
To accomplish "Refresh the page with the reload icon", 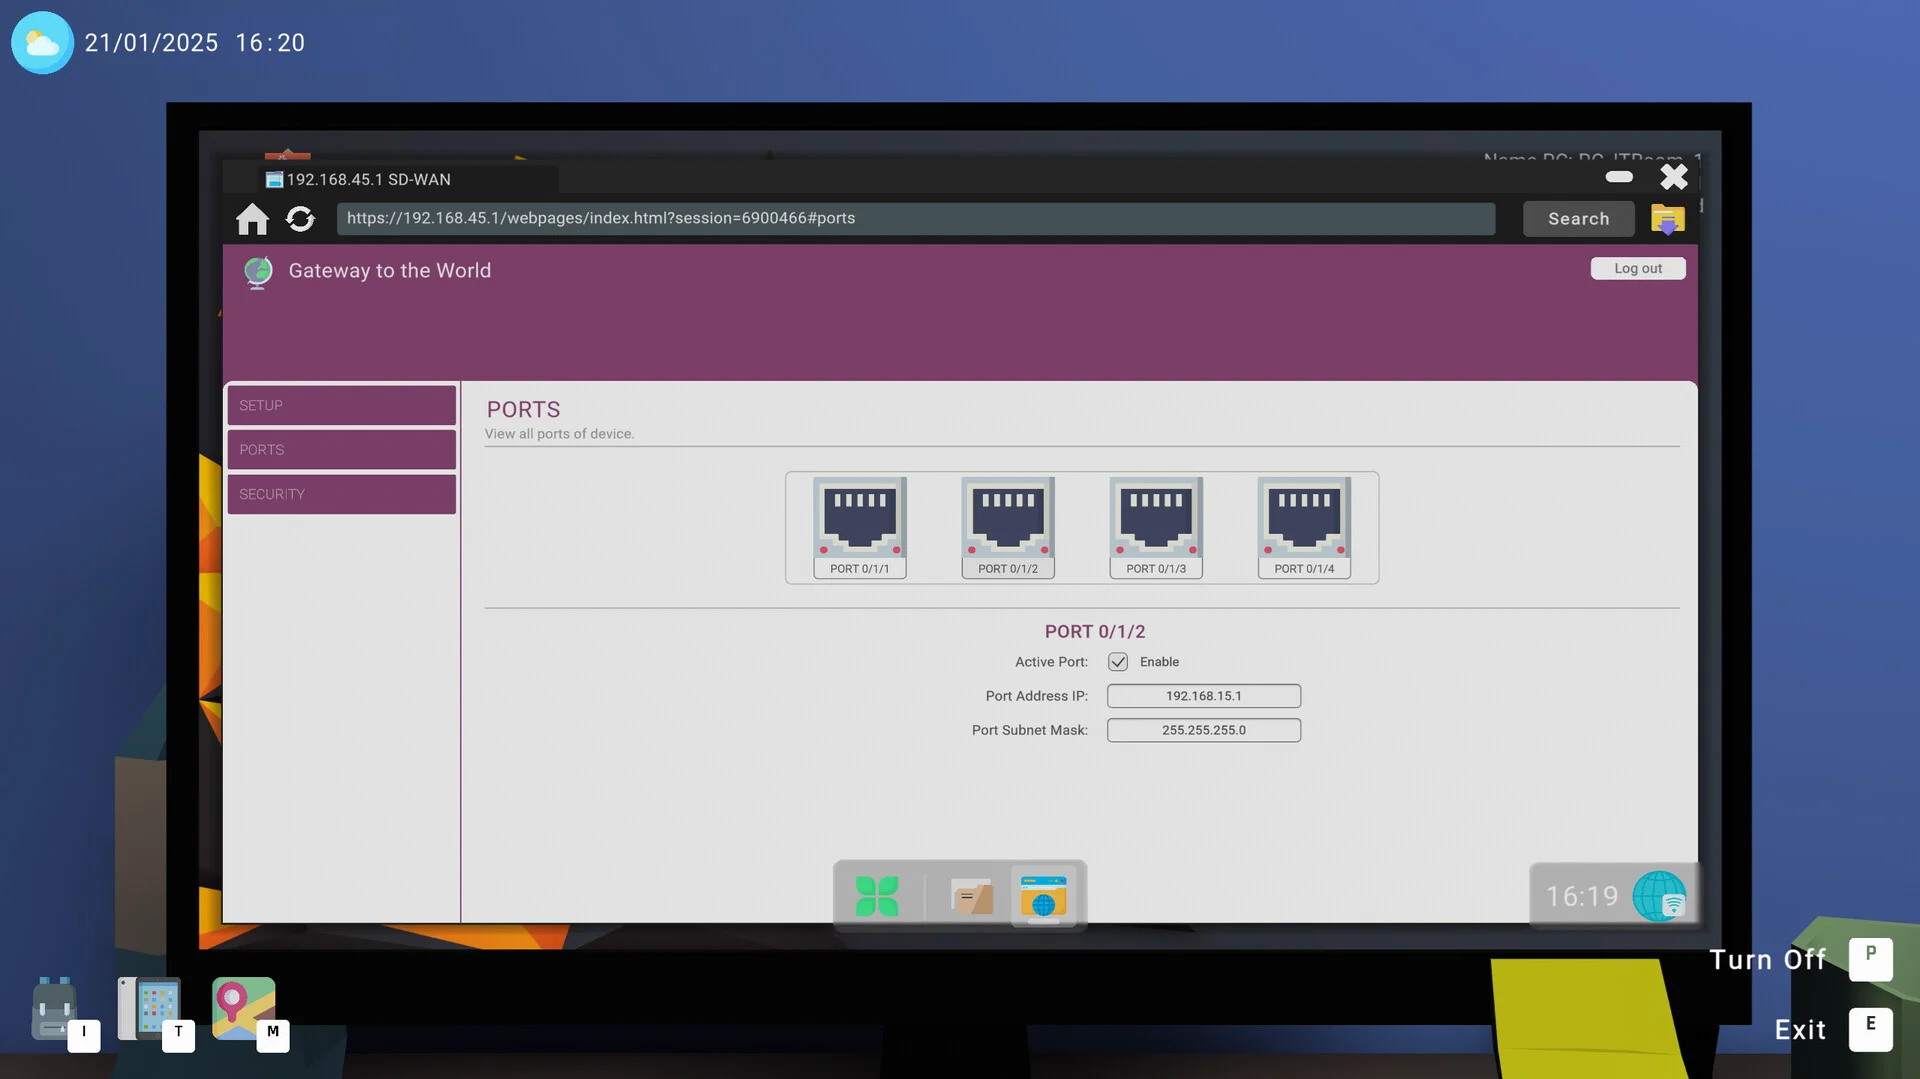I will click(300, 218).
